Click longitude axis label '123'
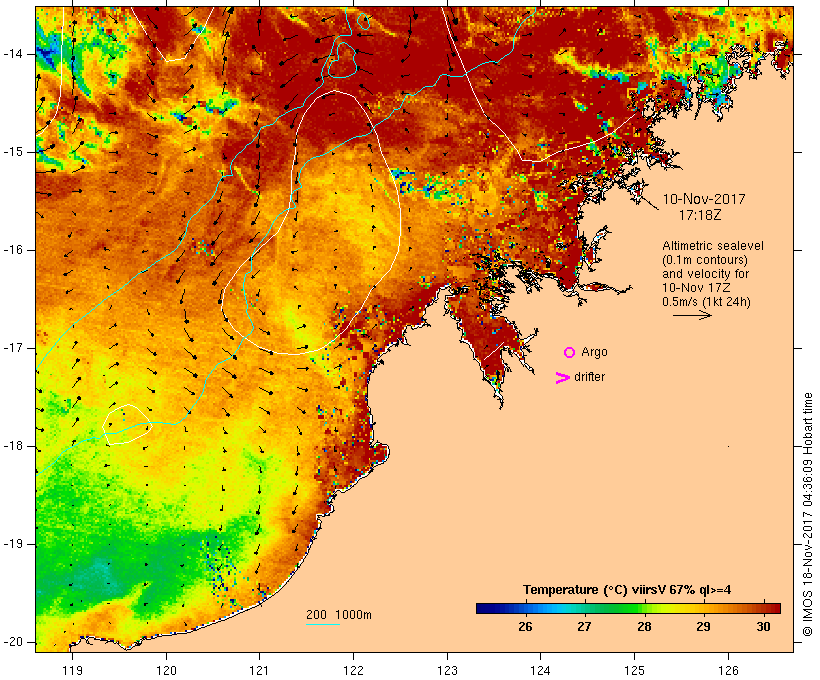 tap(447, 670)
